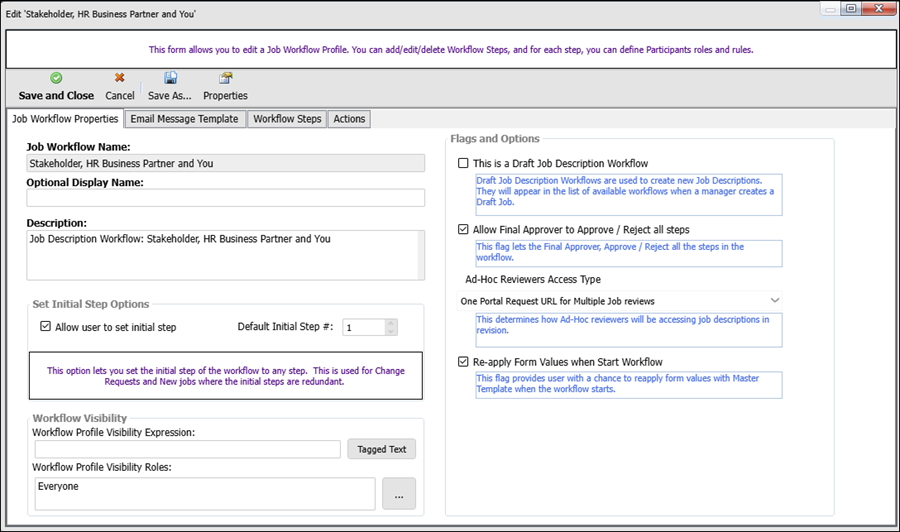Viewport: 900px width, 532px height.
Task: Increase the Default Initial Step number
Action: [390, 322]
